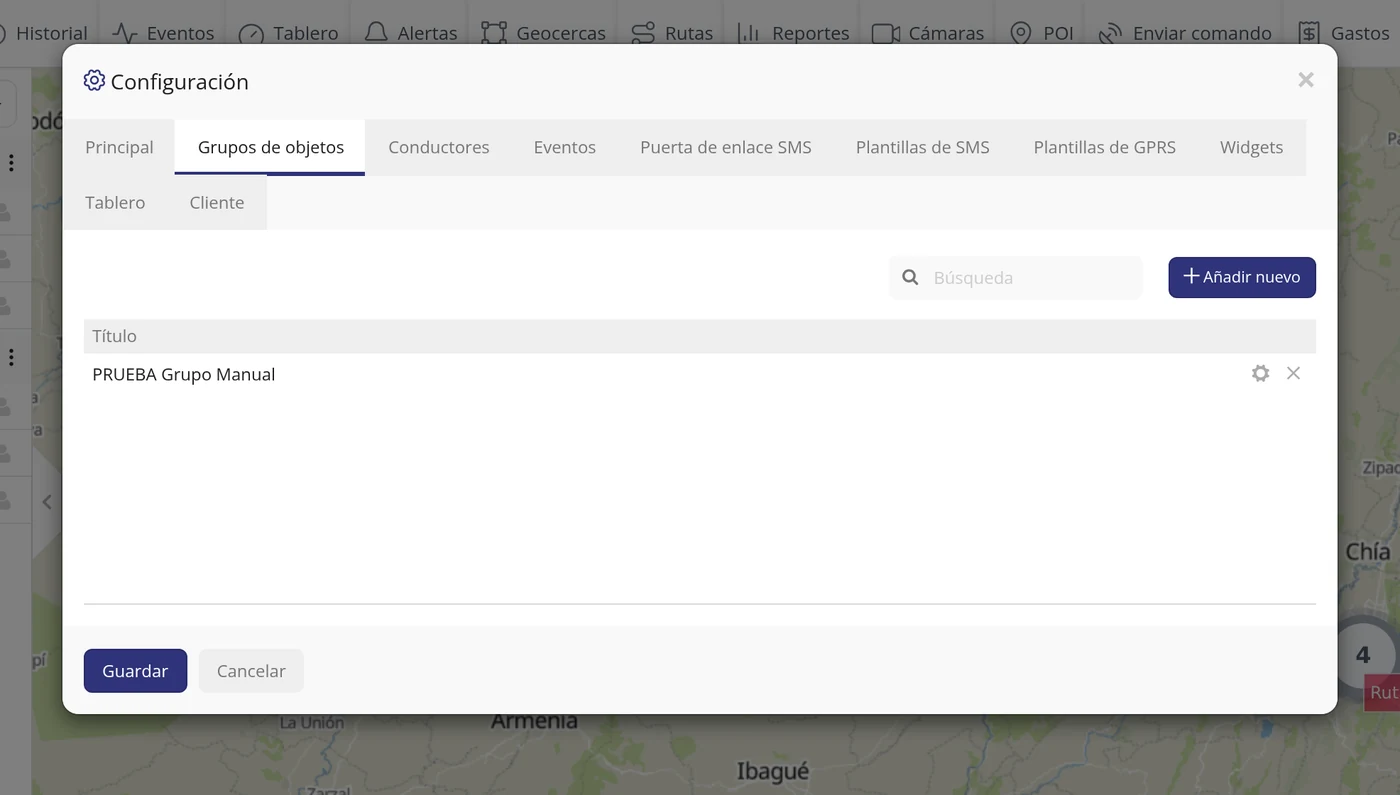
Task: Switch to the Conductores tab
Action: click(x=439, y=147)
